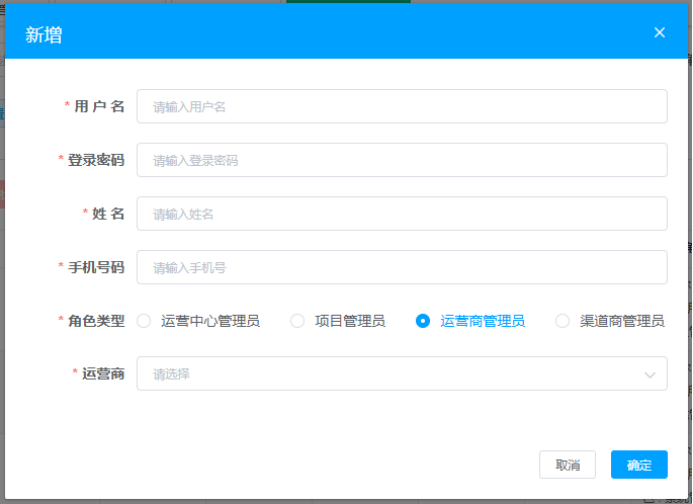Pick the 渠道商管理员 radio option
693x504 pixels.
[x=562, y=321]
